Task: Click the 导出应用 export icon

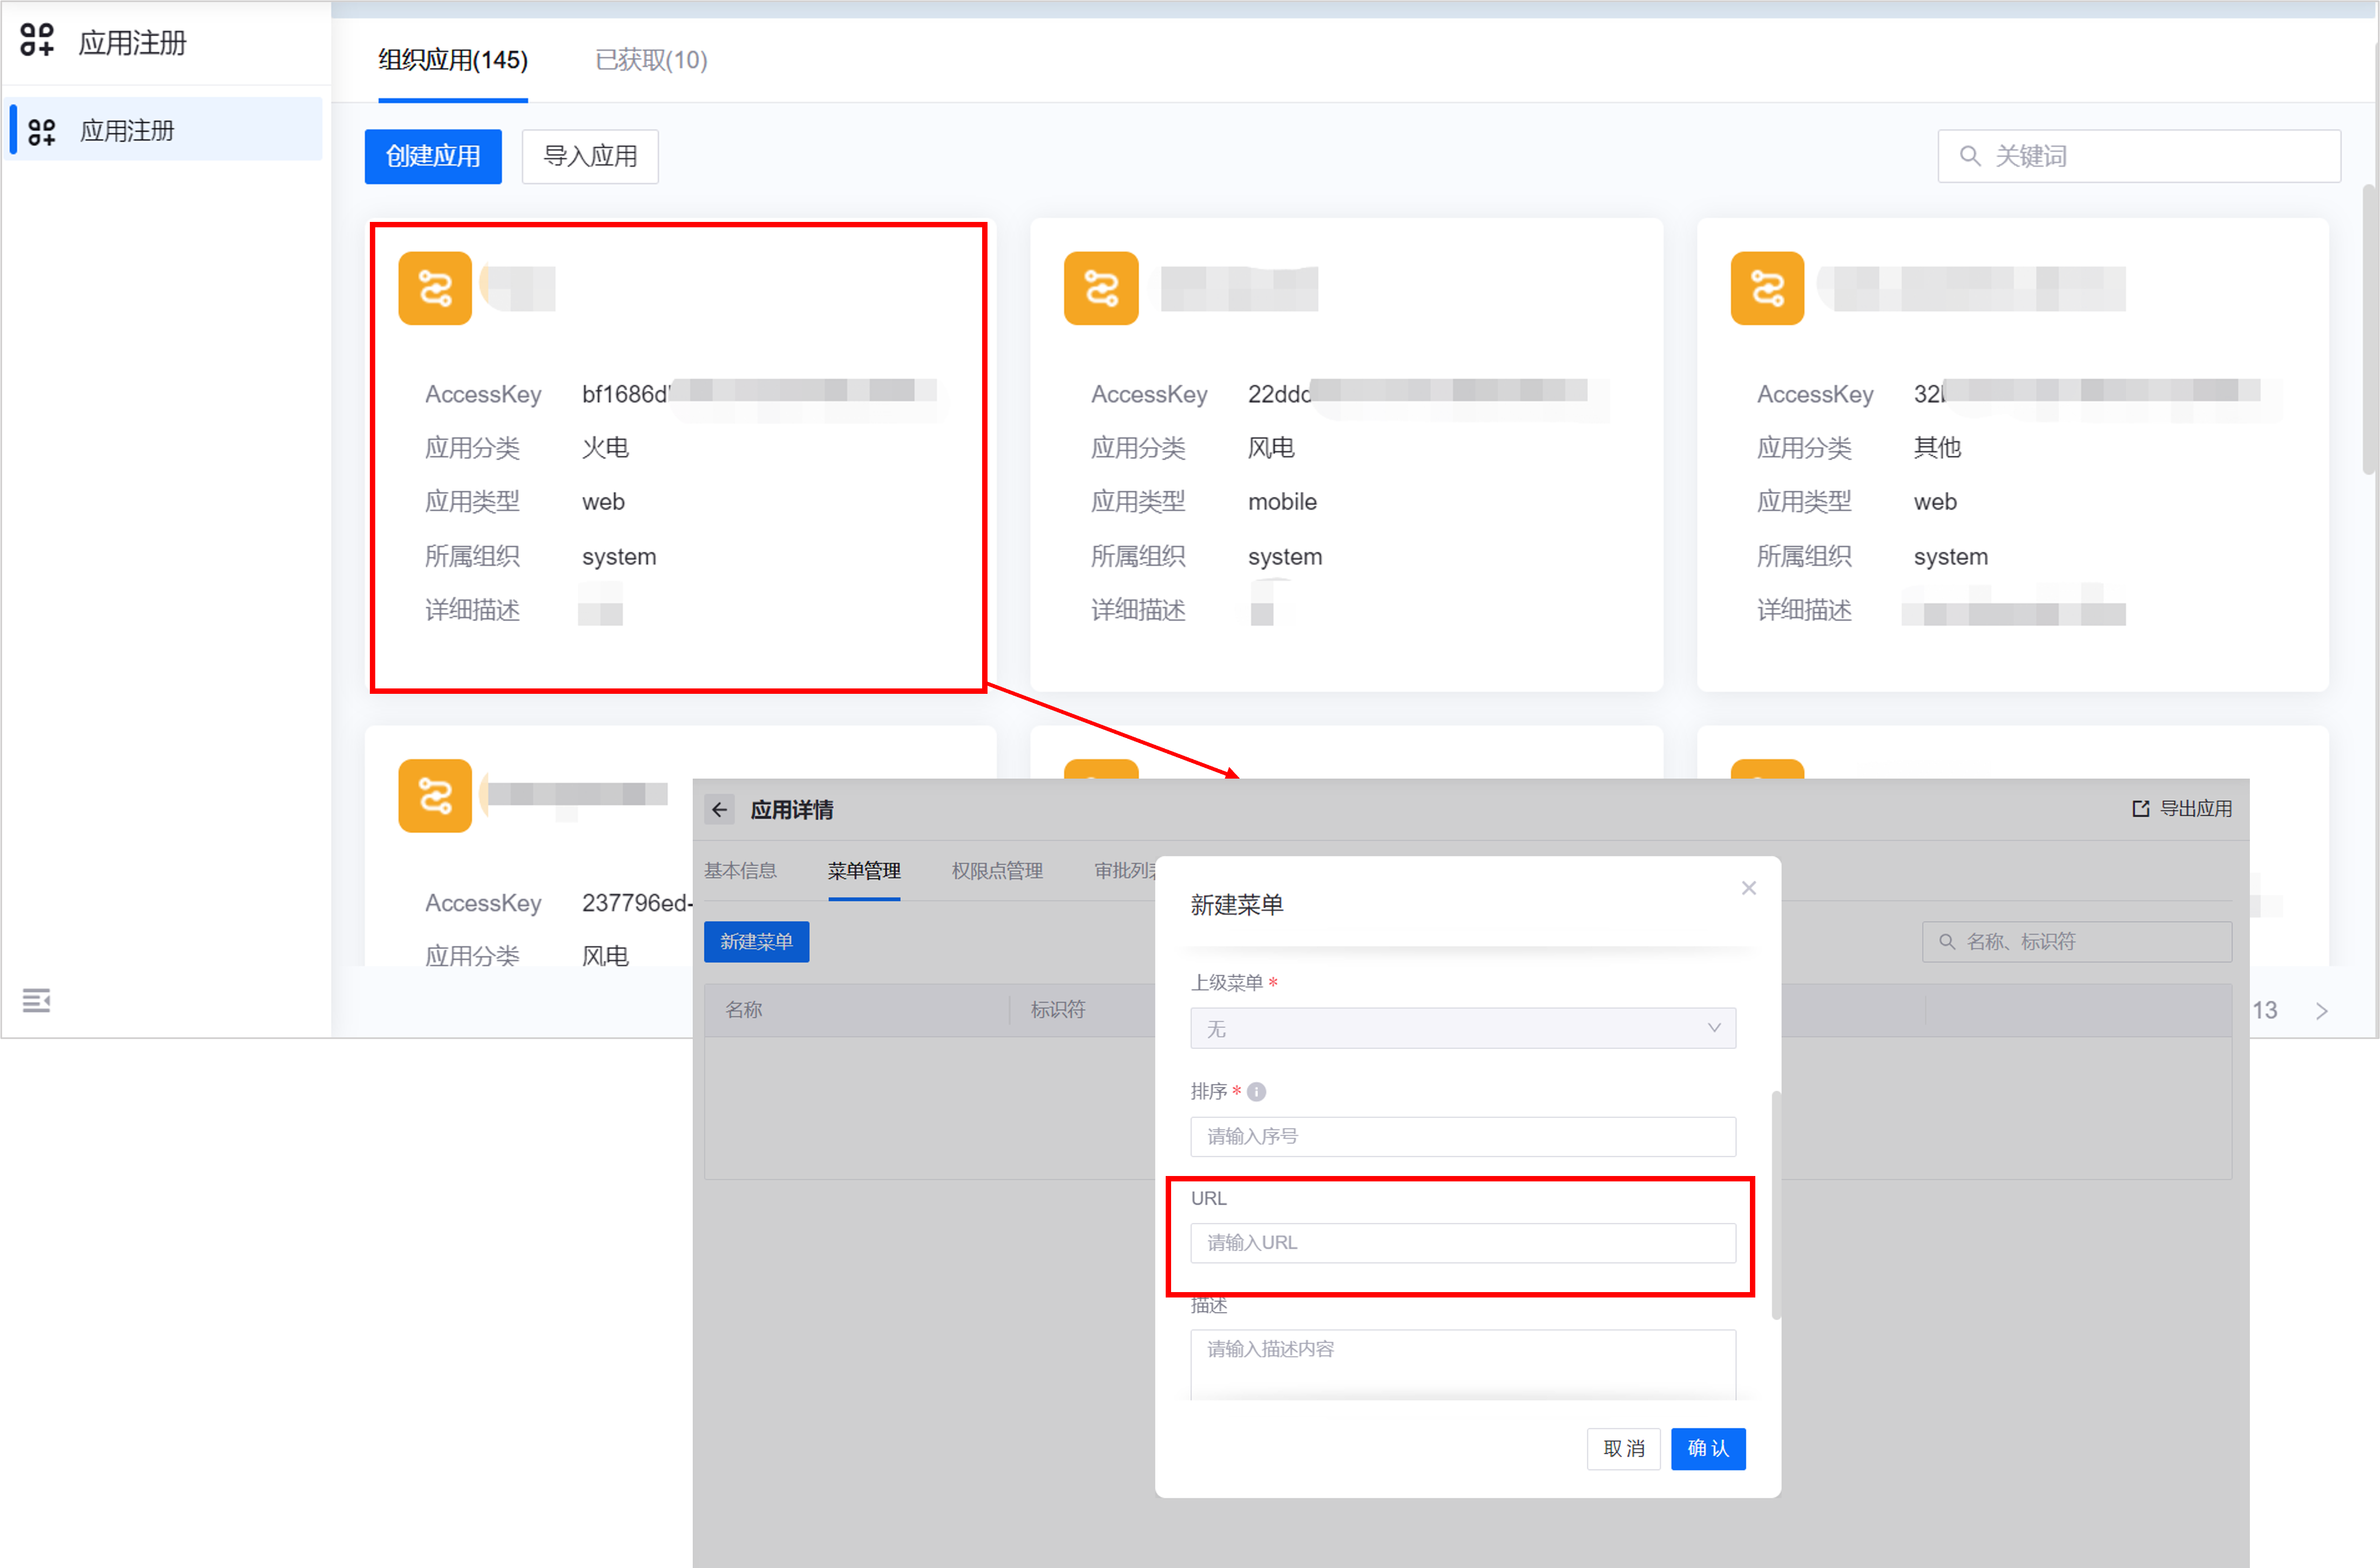Action: point(2140,808)
